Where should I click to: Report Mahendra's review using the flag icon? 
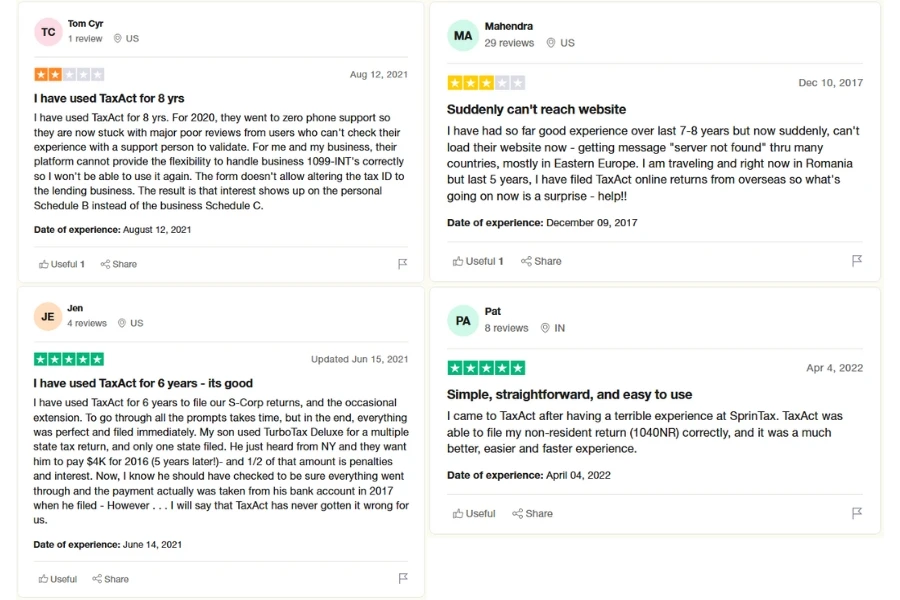coord(857,260)
